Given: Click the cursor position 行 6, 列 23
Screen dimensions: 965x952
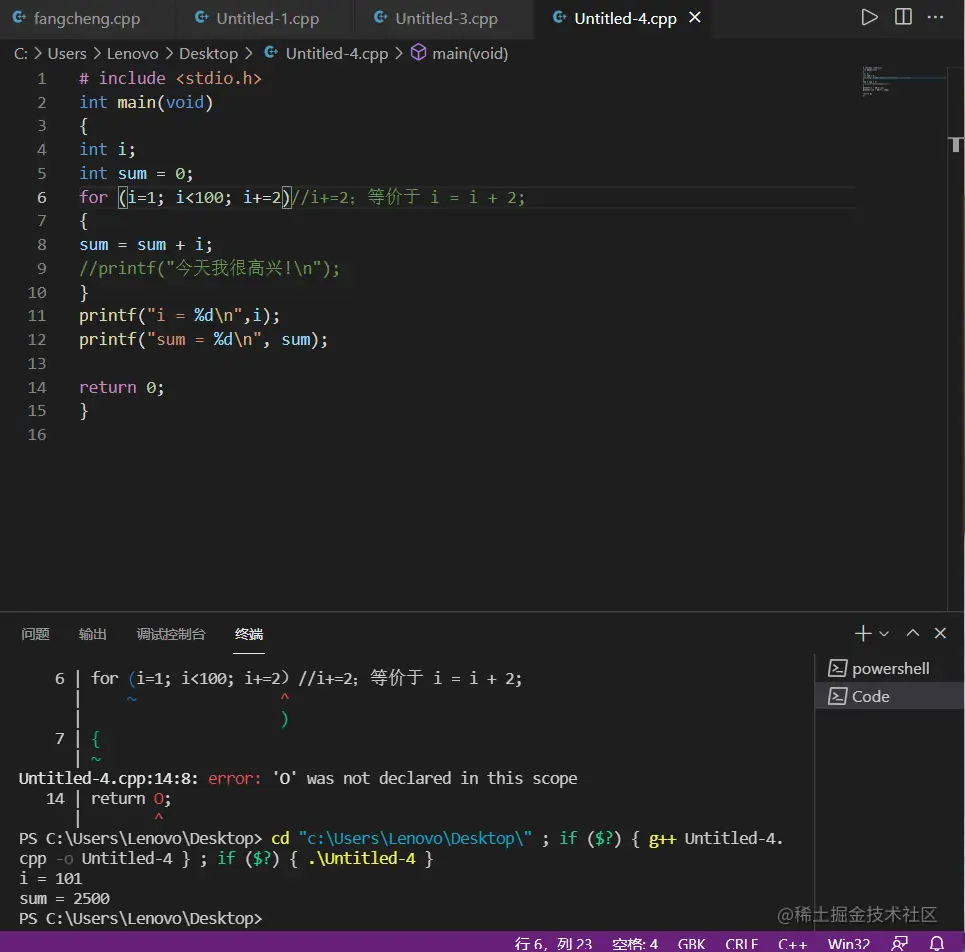Looking at the screenshot, I should tap(553, 943).
